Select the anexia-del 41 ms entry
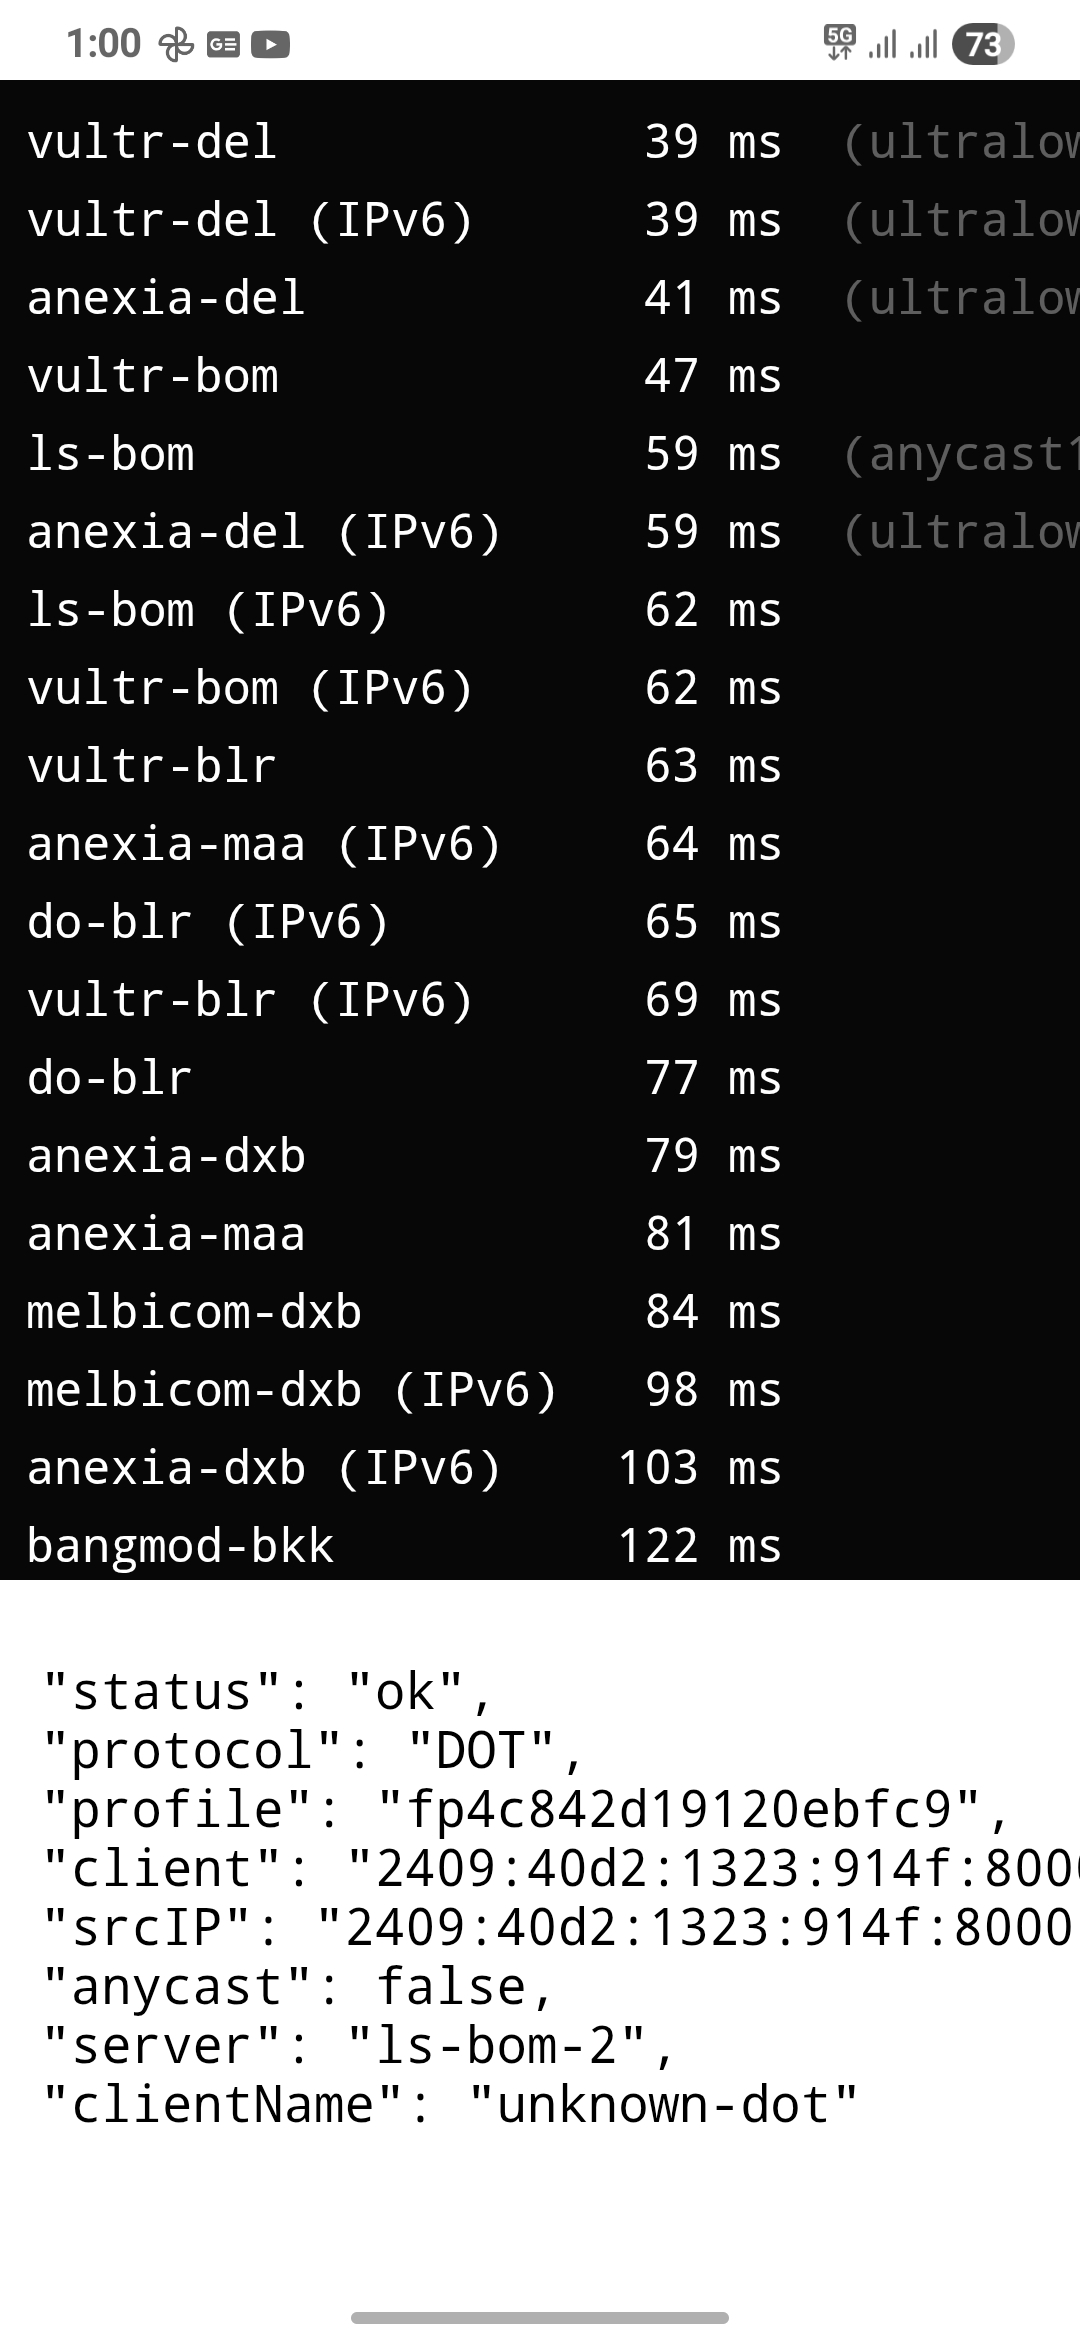The image size is (1080, 2340). click(x=540, y=298)
